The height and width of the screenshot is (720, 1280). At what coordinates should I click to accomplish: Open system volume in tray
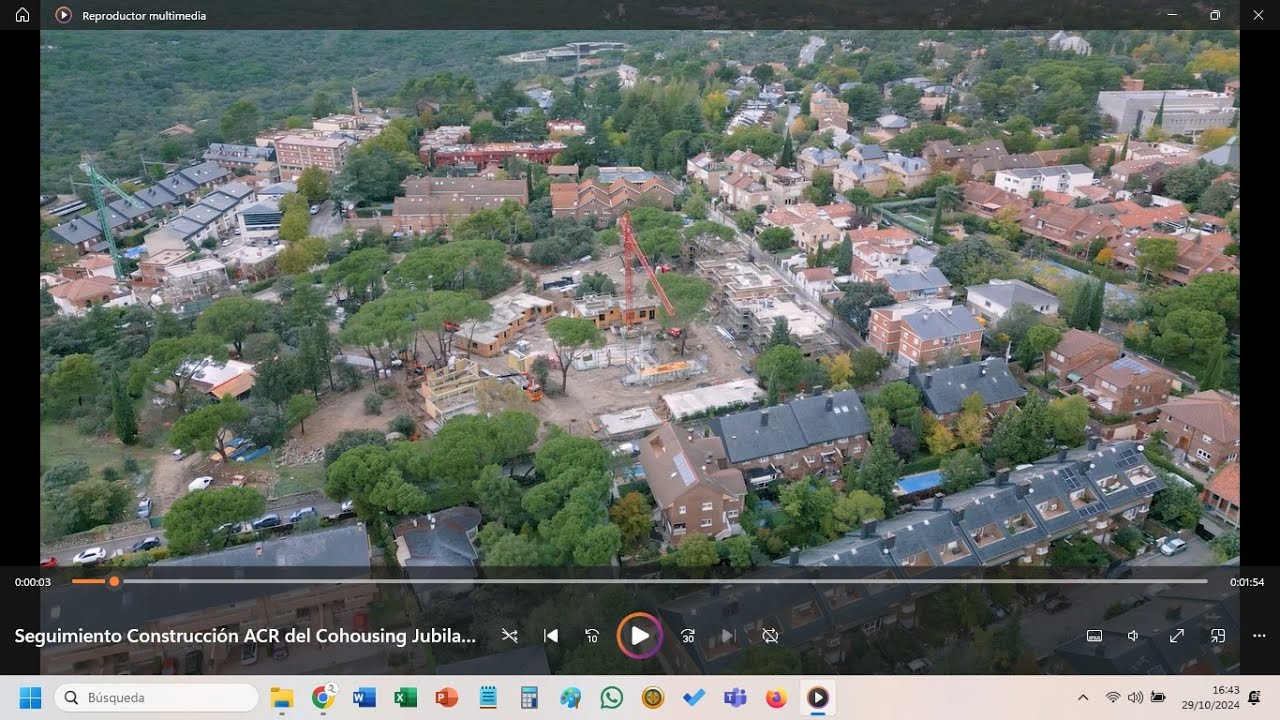(x=1135, y=697)
